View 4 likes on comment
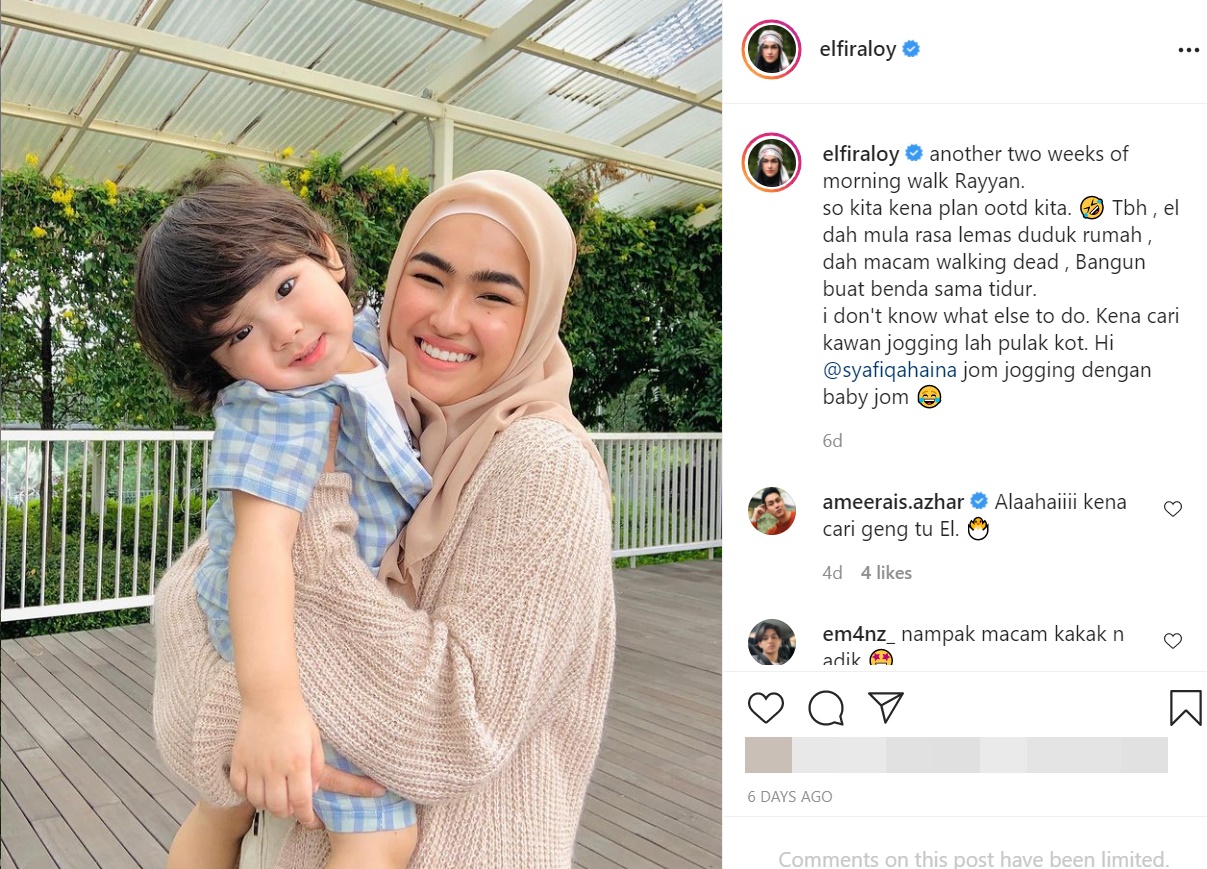Image resolution: width=1207 pixels, height=869 pixels. click(x=886, y=573)
